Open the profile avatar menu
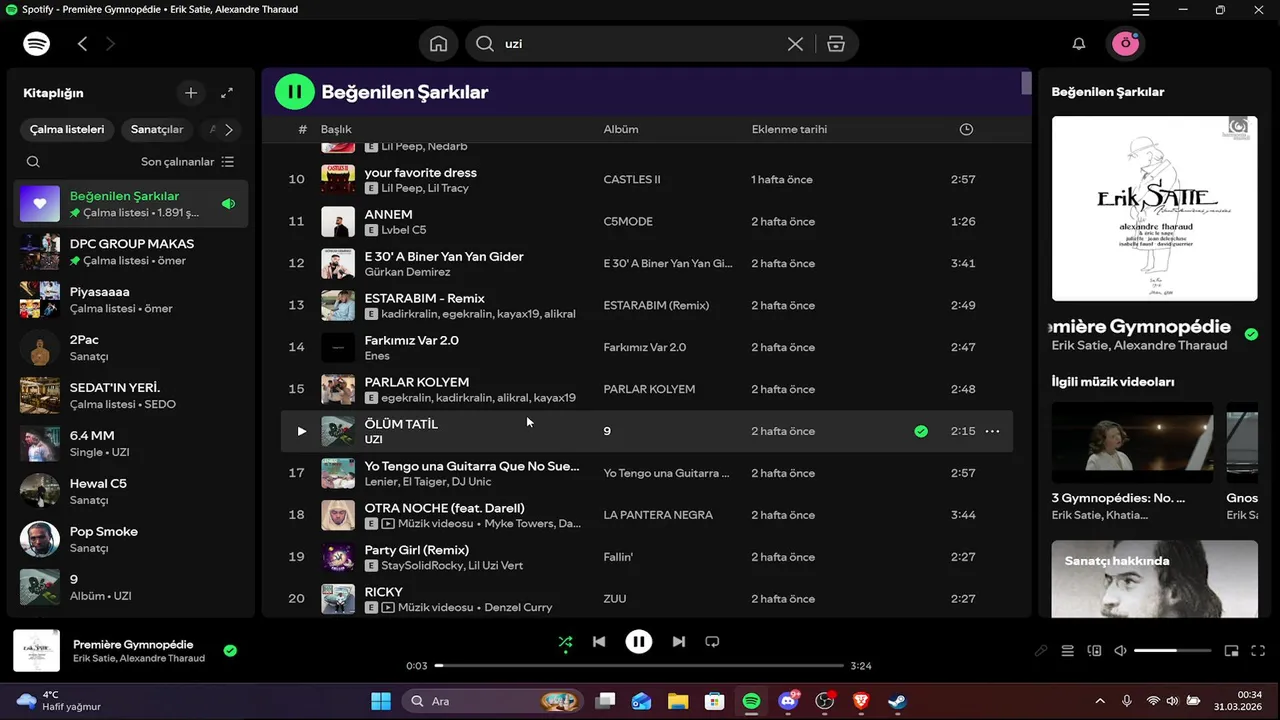Screen dimensions: 1280x720 (x=1126, y=43)
